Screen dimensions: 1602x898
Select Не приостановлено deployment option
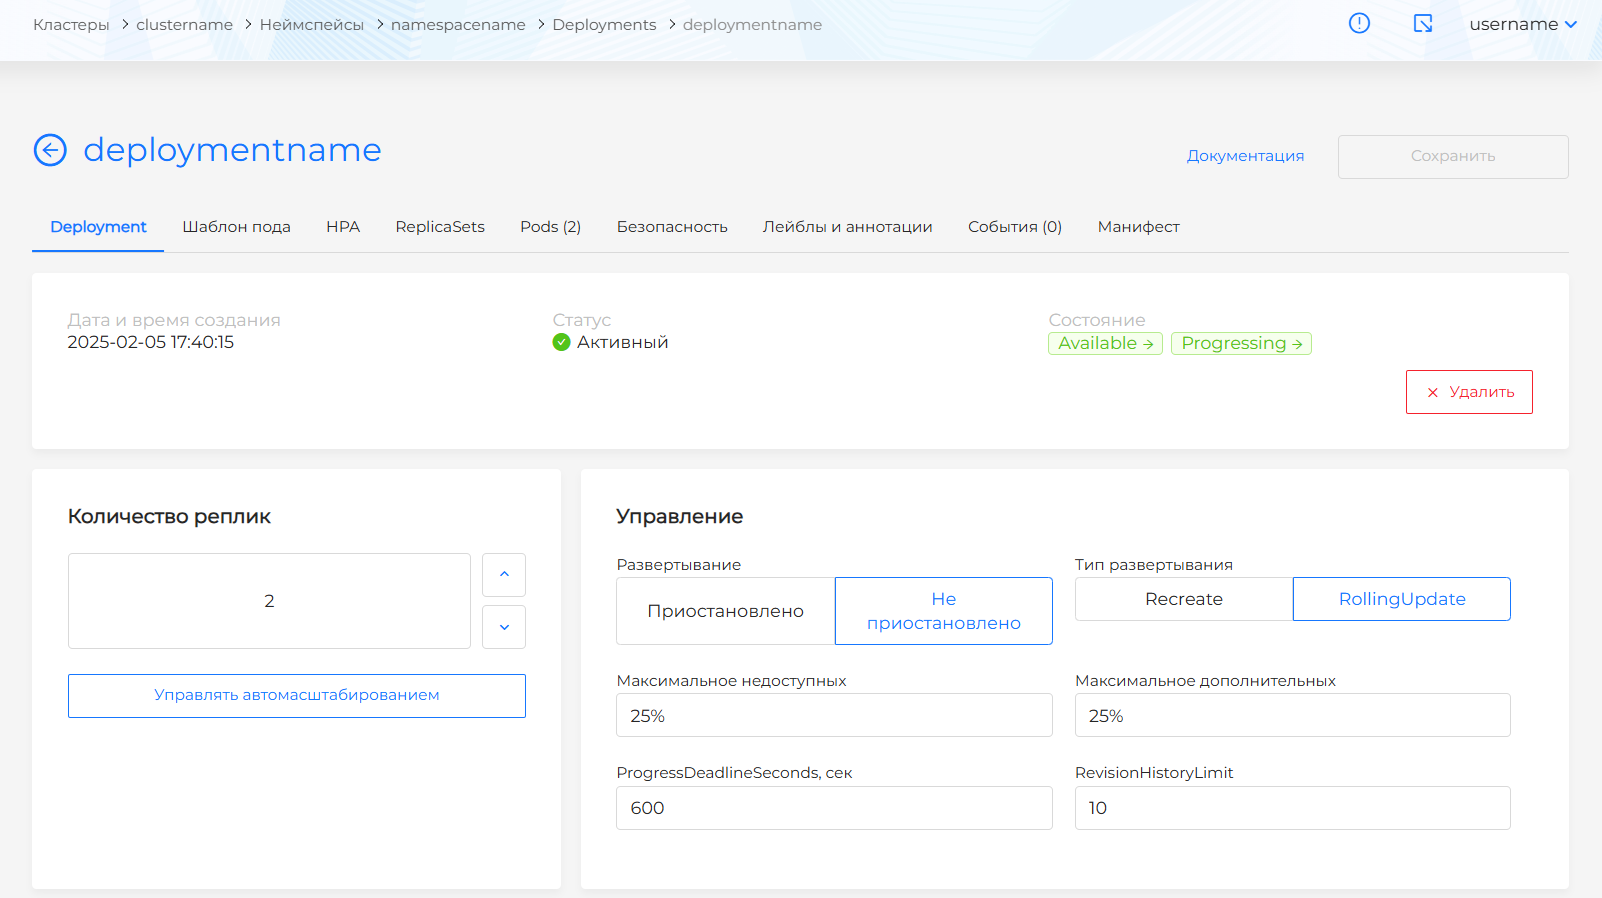pos(943,611)
